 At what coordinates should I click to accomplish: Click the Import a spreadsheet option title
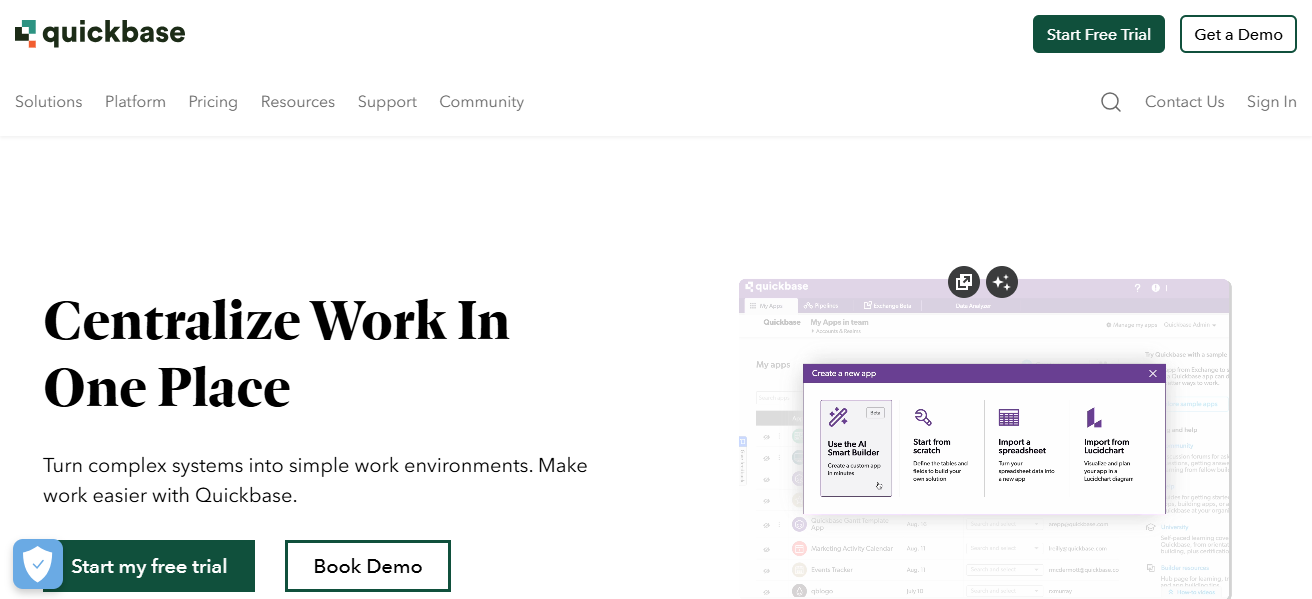click(x=1022, y=446)
